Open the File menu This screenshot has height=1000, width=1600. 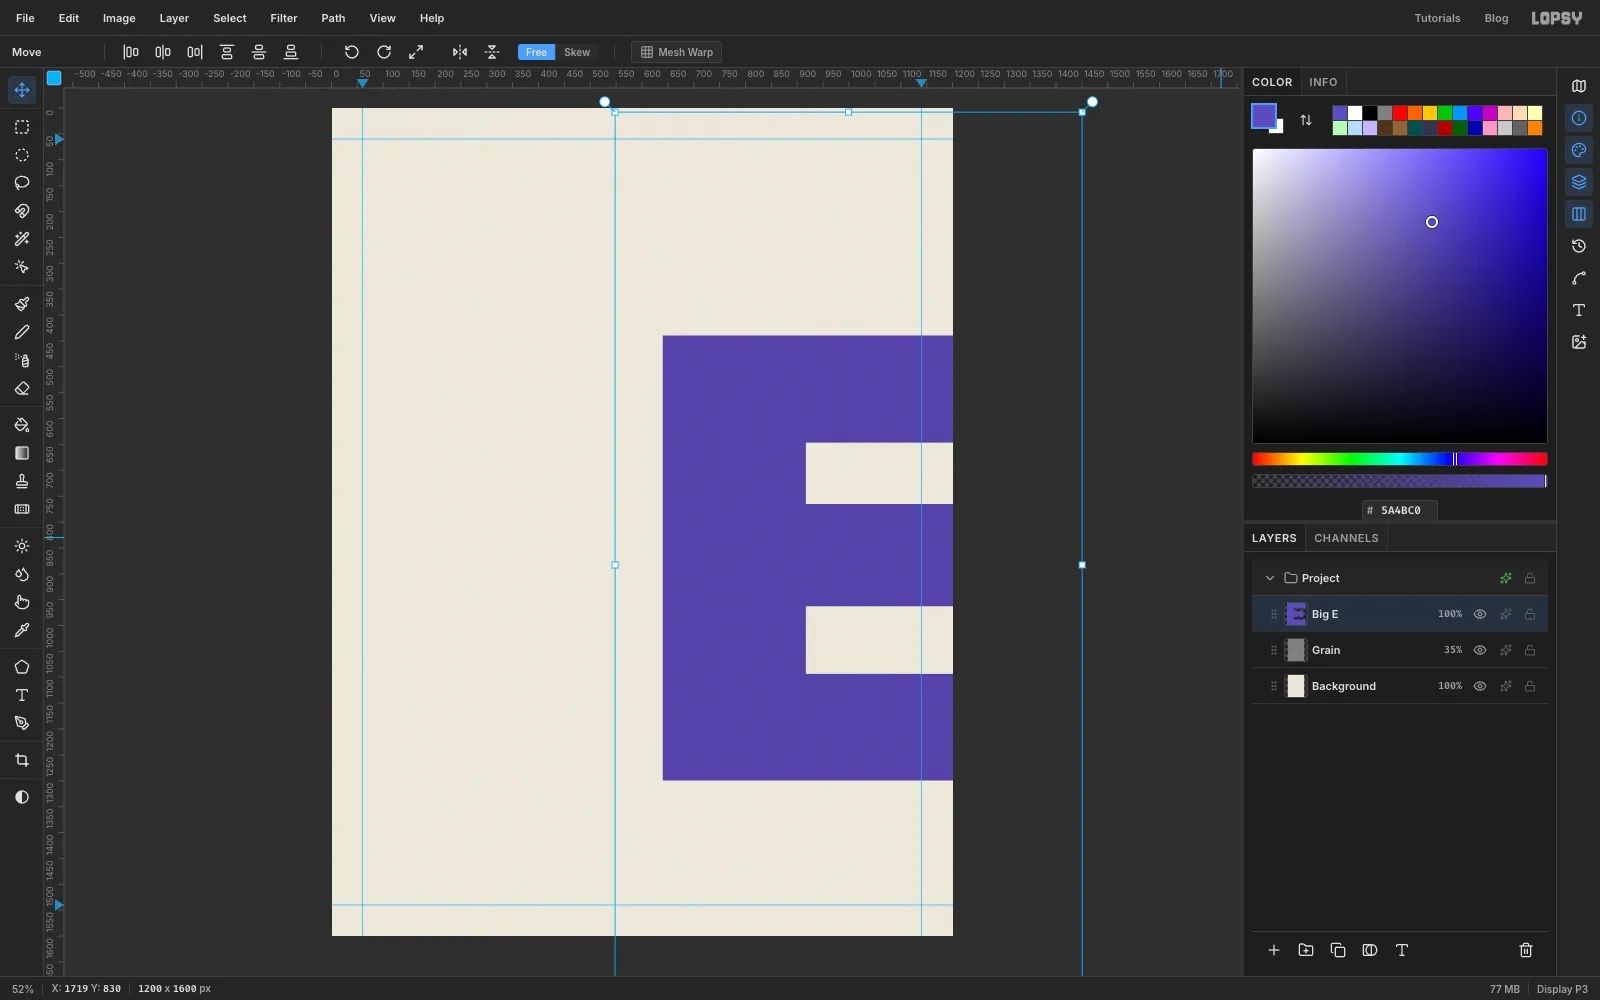25,18
